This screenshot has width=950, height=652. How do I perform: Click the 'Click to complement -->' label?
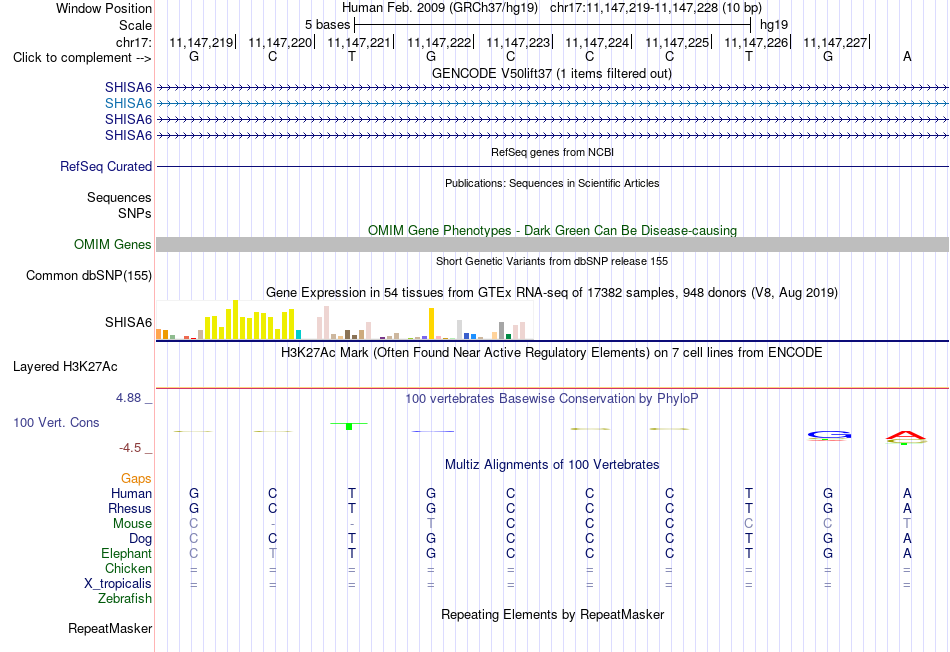82,58
